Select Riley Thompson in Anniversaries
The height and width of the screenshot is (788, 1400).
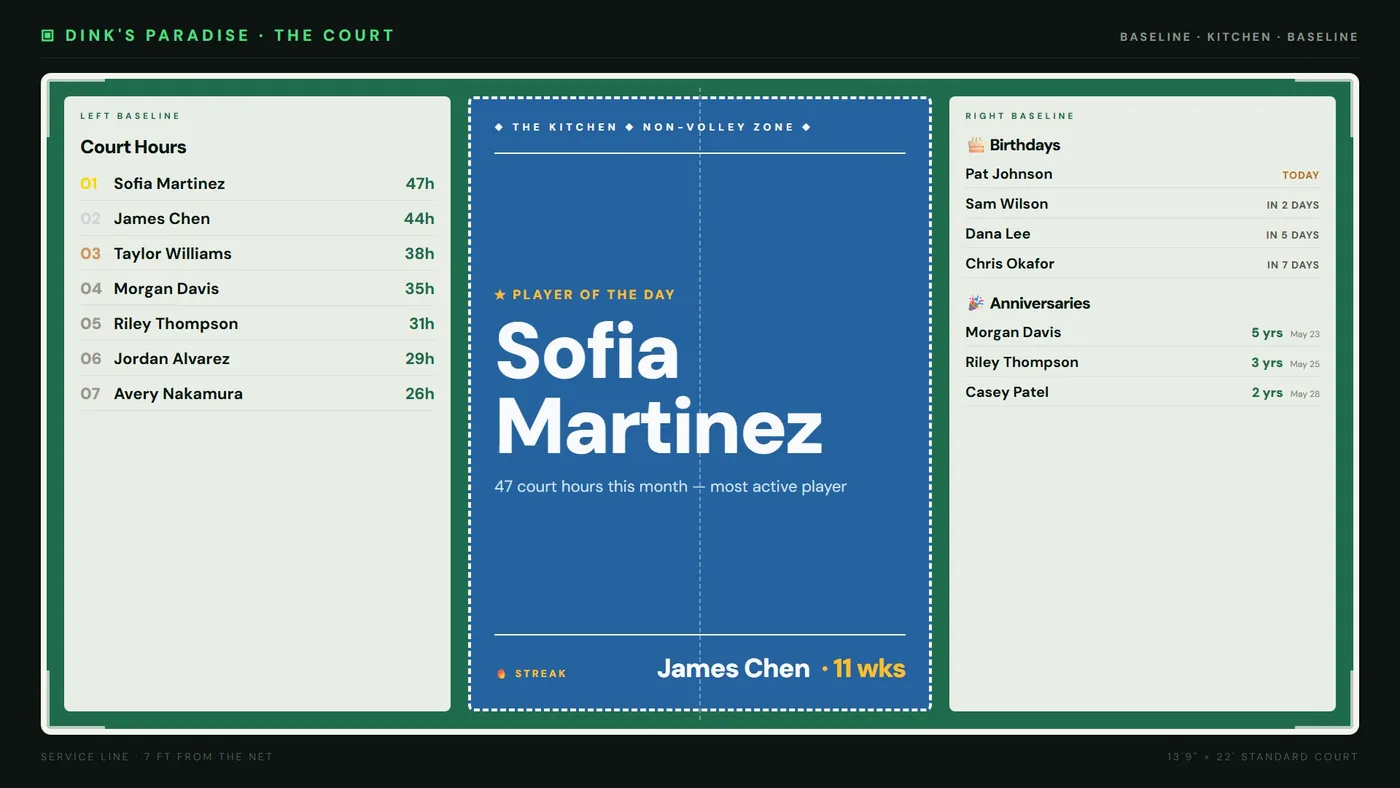click(x=1022, y=362)
